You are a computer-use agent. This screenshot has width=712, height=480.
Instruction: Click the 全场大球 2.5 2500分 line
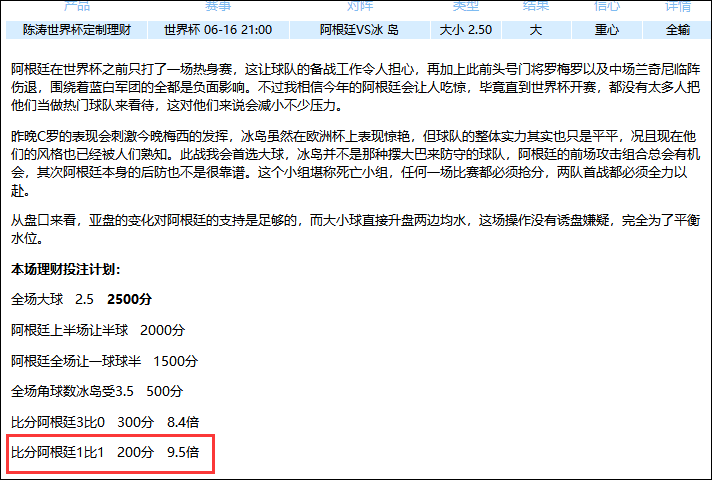[x=81, y=299]
